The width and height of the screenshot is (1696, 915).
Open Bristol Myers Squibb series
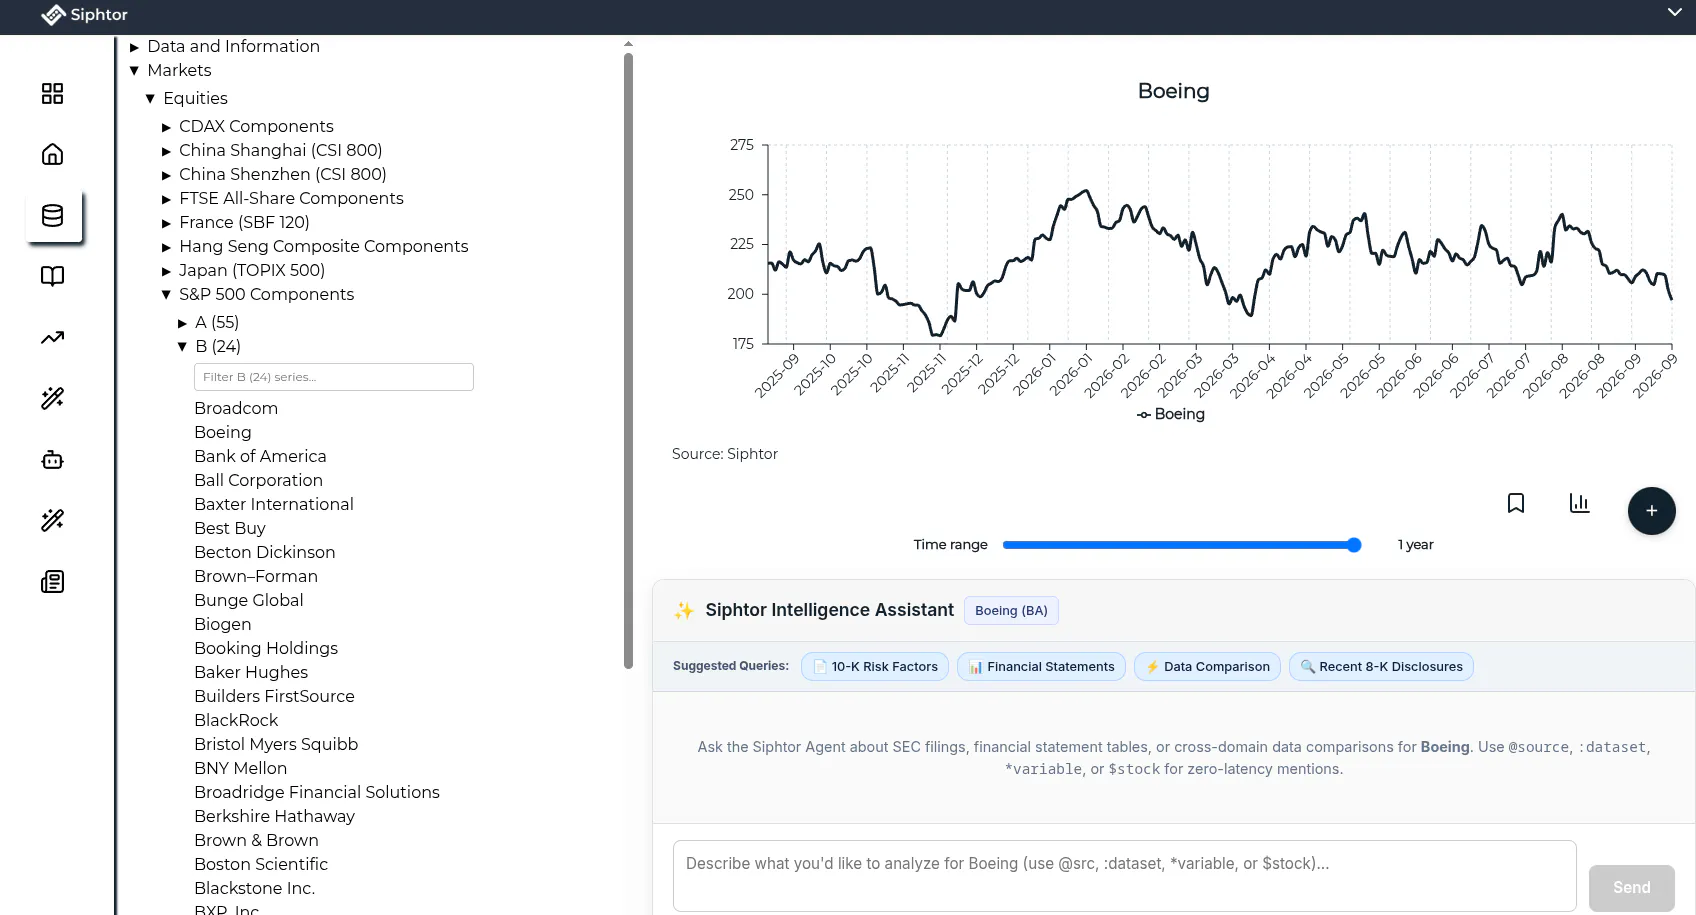pos(276,744)
